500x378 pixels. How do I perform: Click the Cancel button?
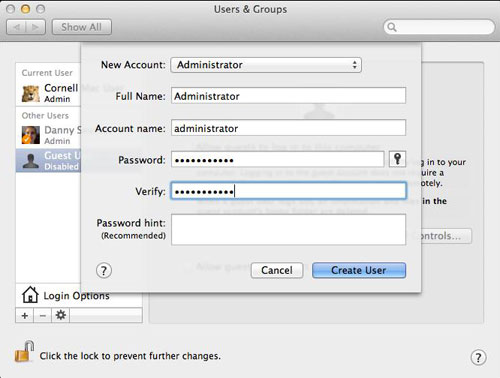pyautogui.click(x=277, y=270)
